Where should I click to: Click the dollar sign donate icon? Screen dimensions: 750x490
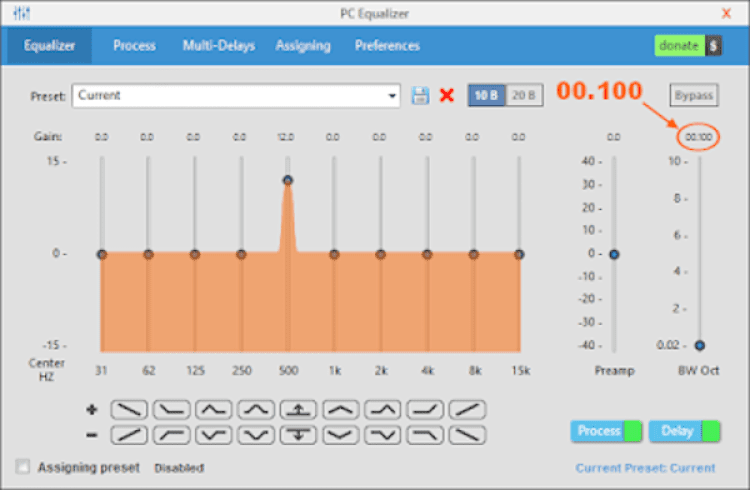pos(713,46)
